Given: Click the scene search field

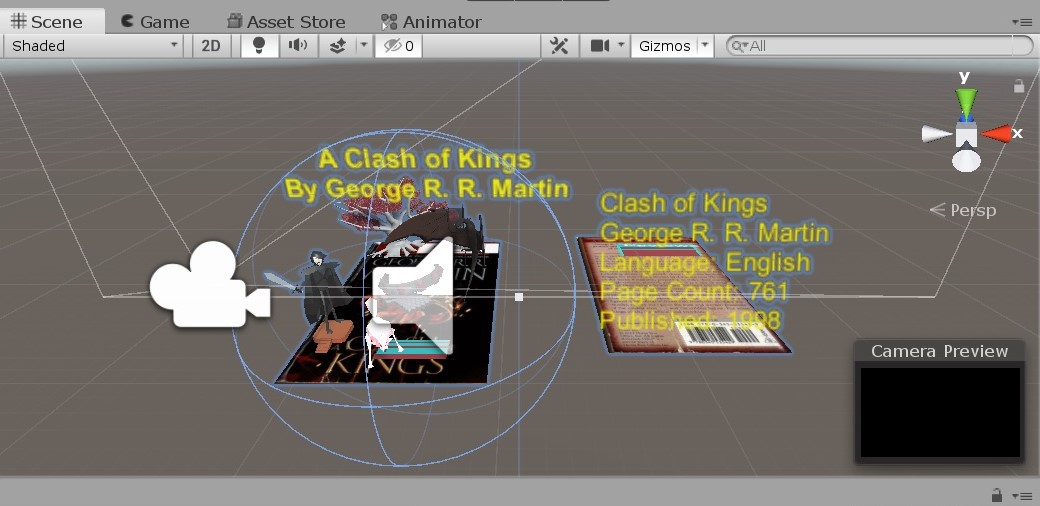Looking at the screenshot, I should (x=879, y=46).
